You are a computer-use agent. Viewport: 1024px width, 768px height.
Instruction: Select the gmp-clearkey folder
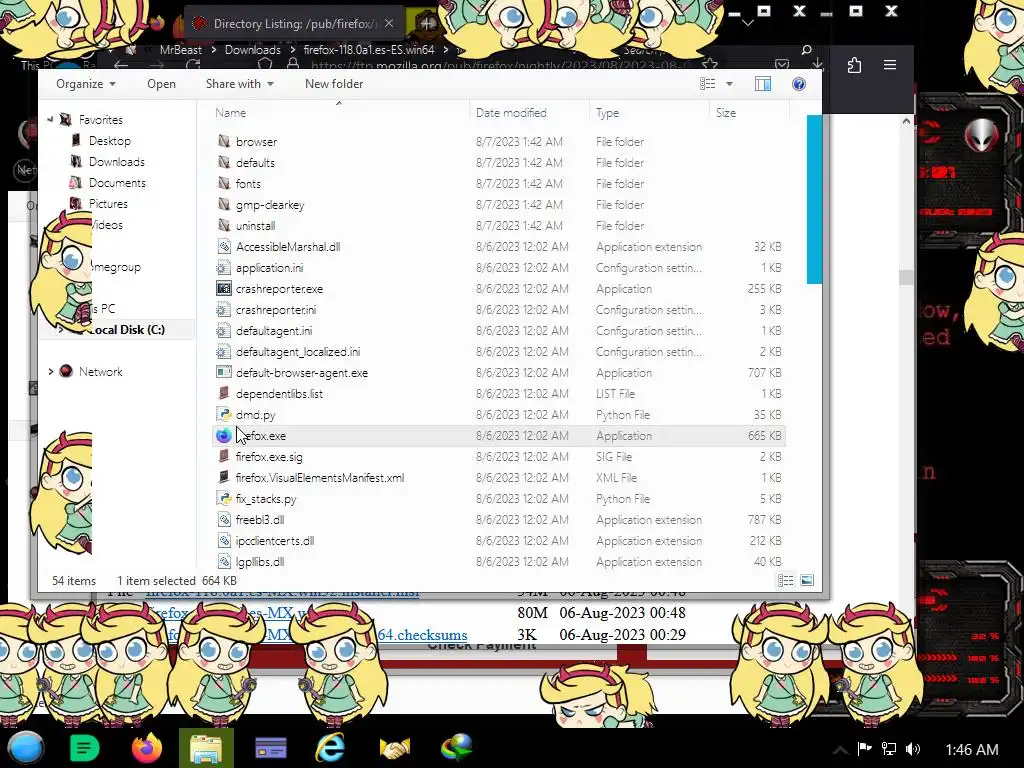click(270, 204)
